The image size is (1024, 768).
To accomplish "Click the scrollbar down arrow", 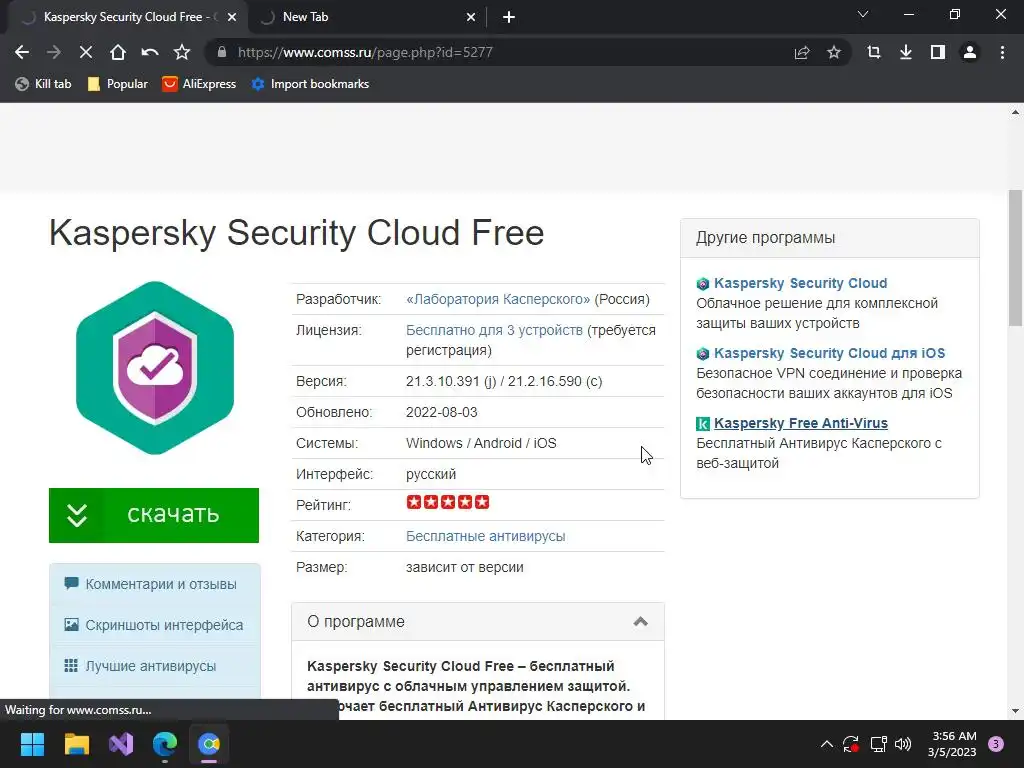I will (1015, 711).
